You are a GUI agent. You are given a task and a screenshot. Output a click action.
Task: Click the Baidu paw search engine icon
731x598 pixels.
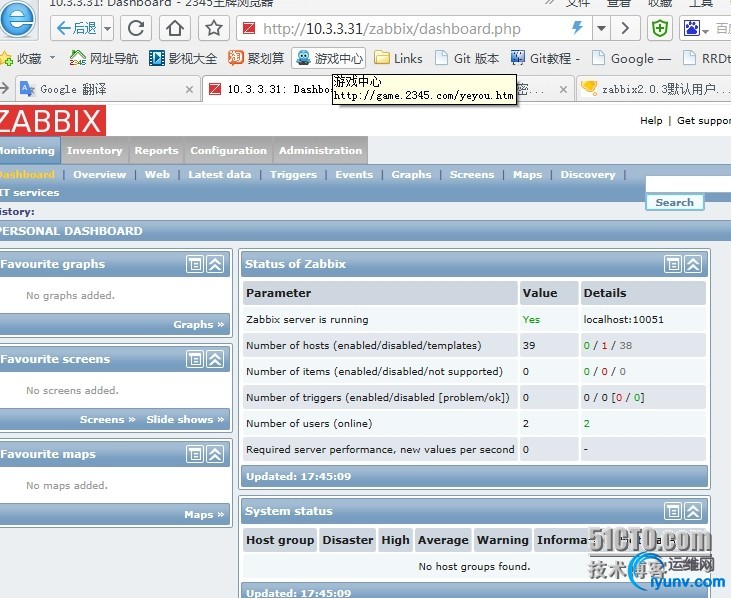point(691,28)
